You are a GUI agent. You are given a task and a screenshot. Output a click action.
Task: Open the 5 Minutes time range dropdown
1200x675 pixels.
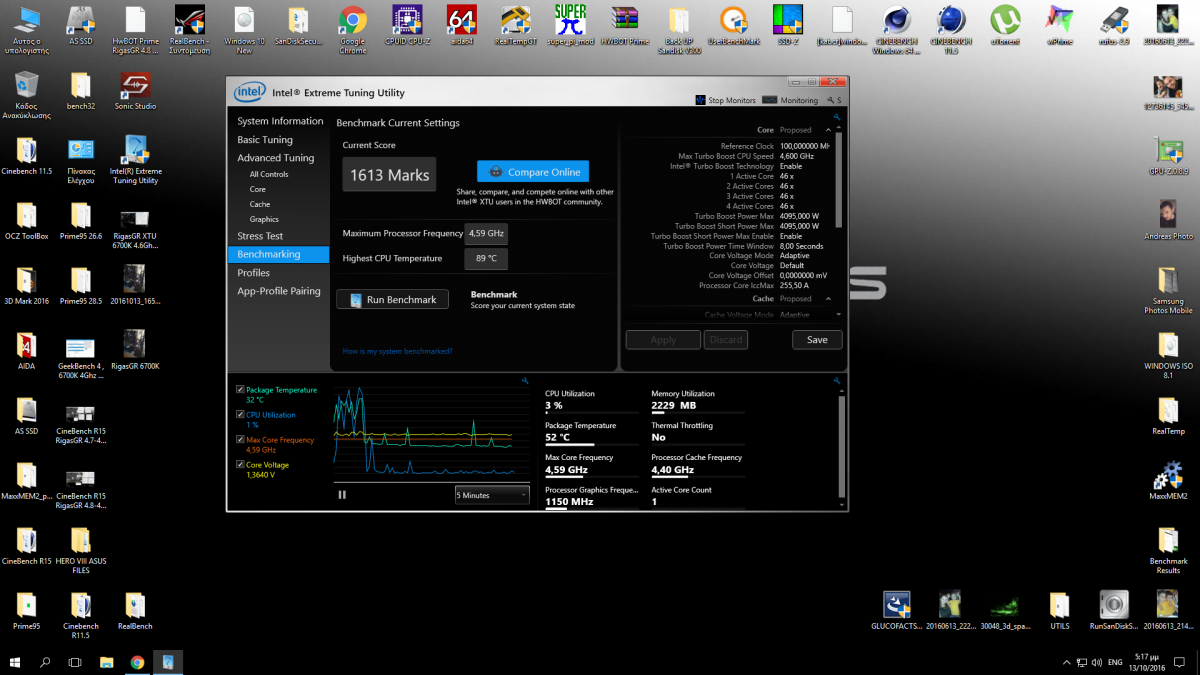tap(492, 494)
